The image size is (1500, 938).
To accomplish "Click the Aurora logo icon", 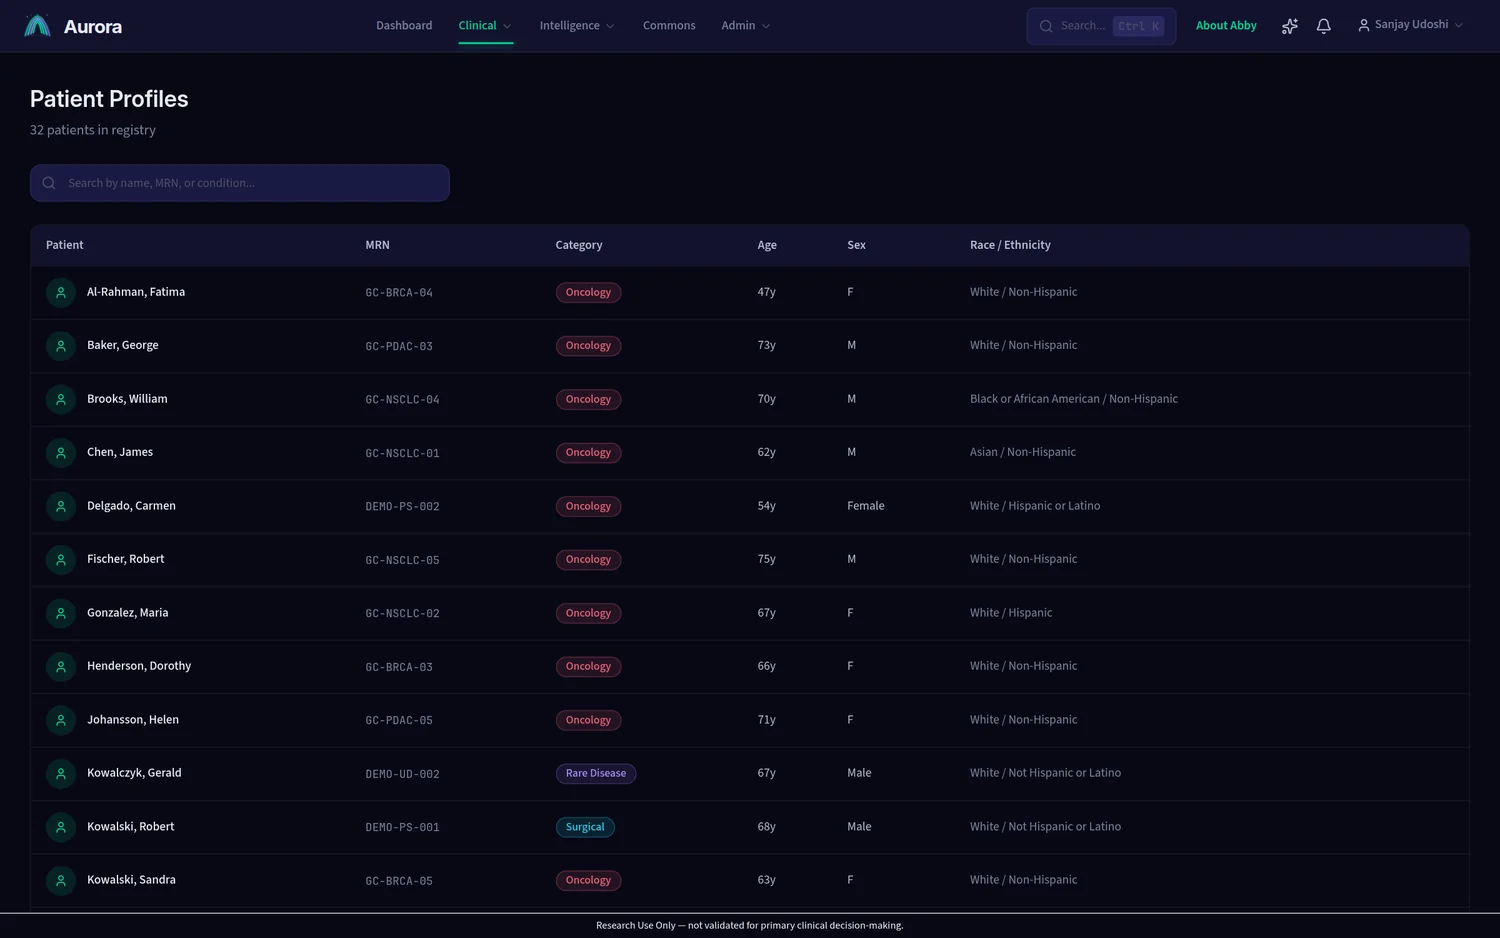I will pyautogui.click(x=37, y=26).
